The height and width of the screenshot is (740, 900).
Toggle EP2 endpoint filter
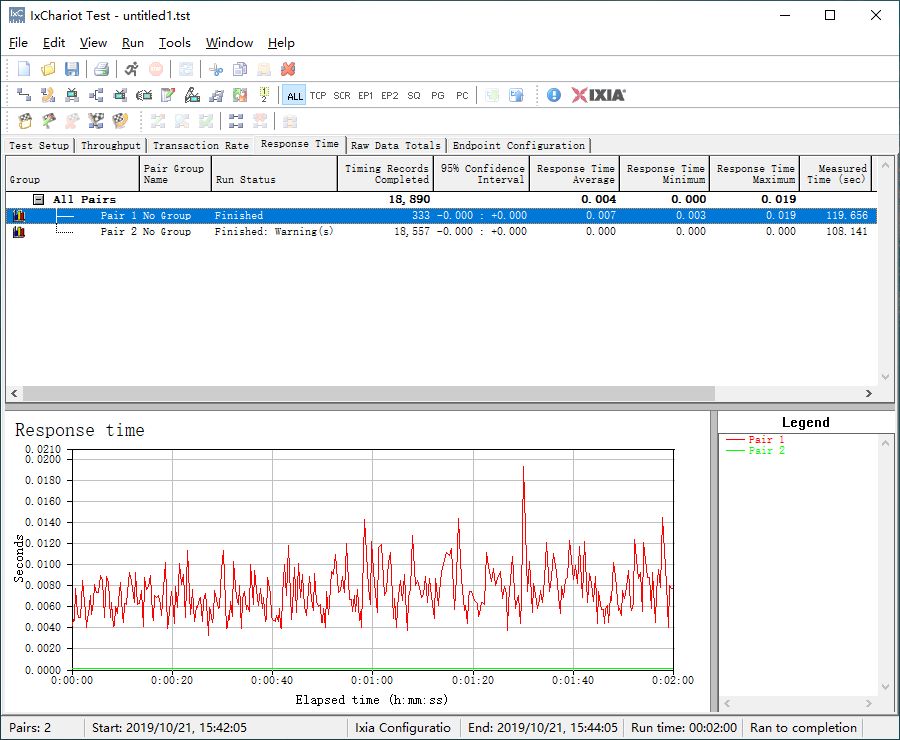pyautogui.click(x=390, y=95)
